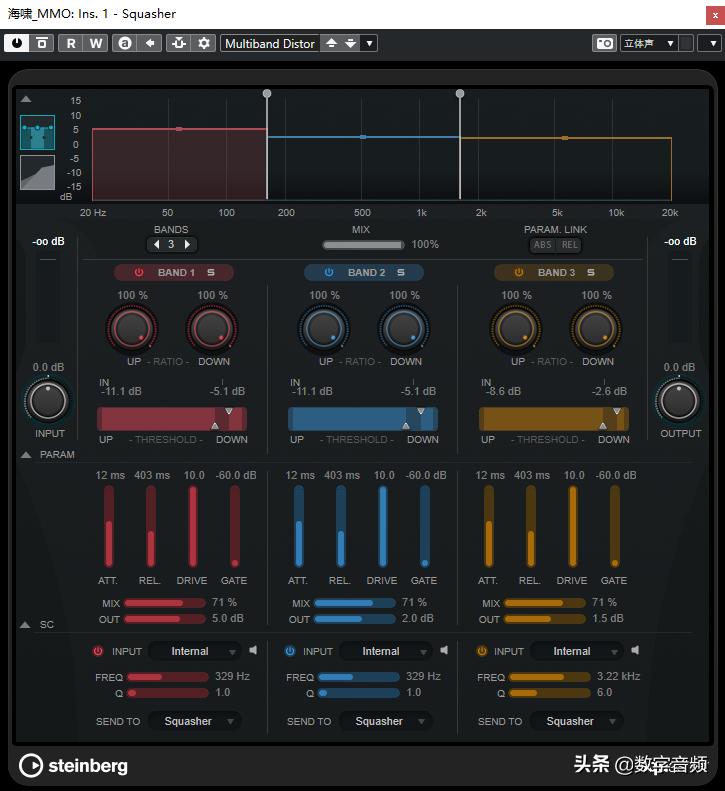Click the second crossover frequency handle

[460, 94]
